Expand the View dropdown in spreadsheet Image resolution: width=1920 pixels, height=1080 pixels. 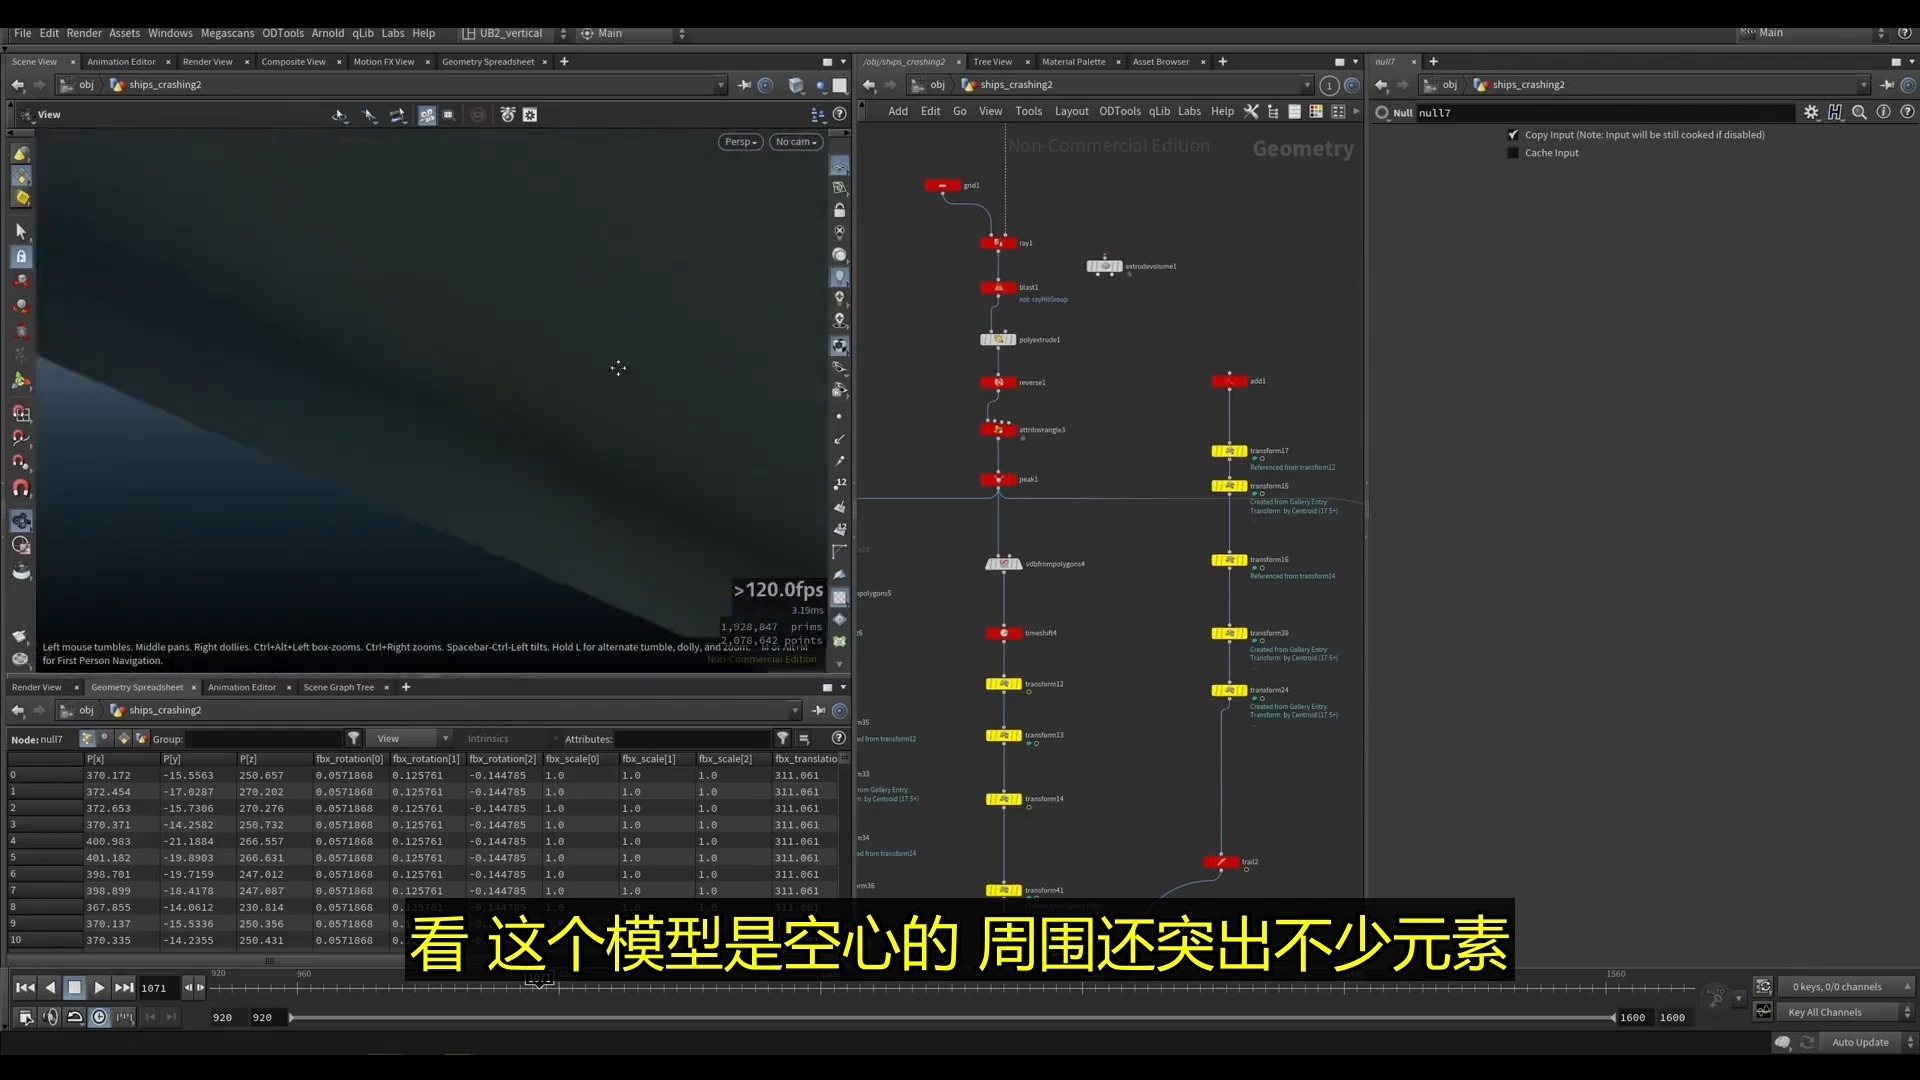click(411, 739)
